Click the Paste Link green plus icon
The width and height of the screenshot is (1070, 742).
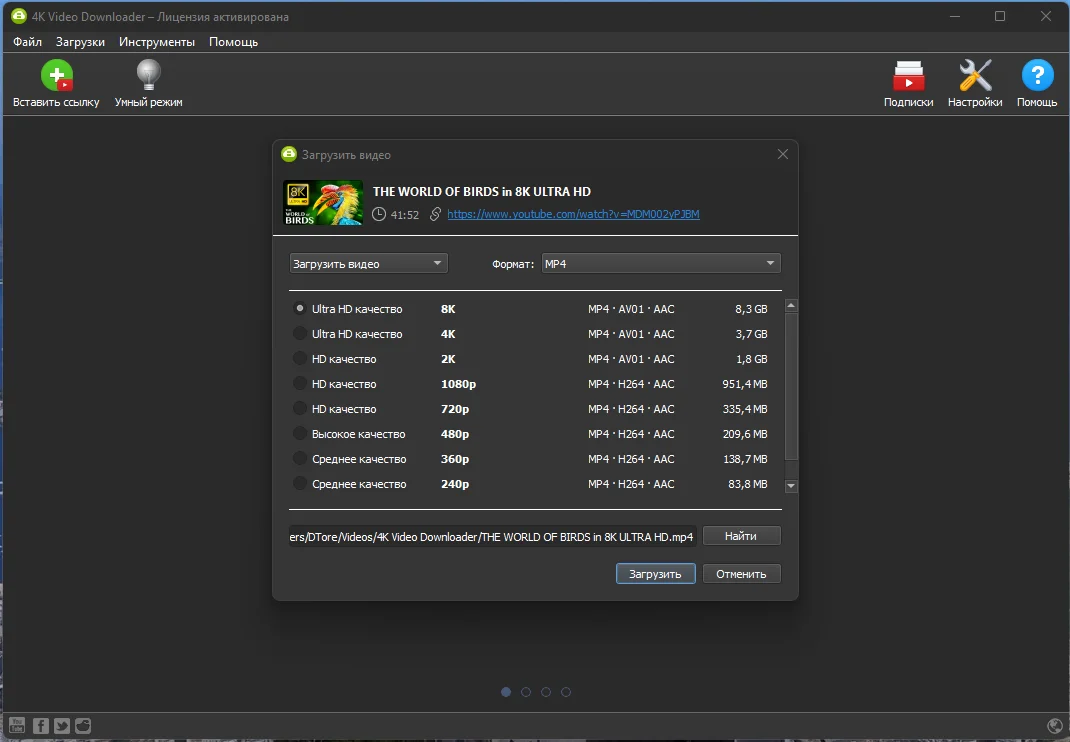pyautogui.click(x=57, y=75)
